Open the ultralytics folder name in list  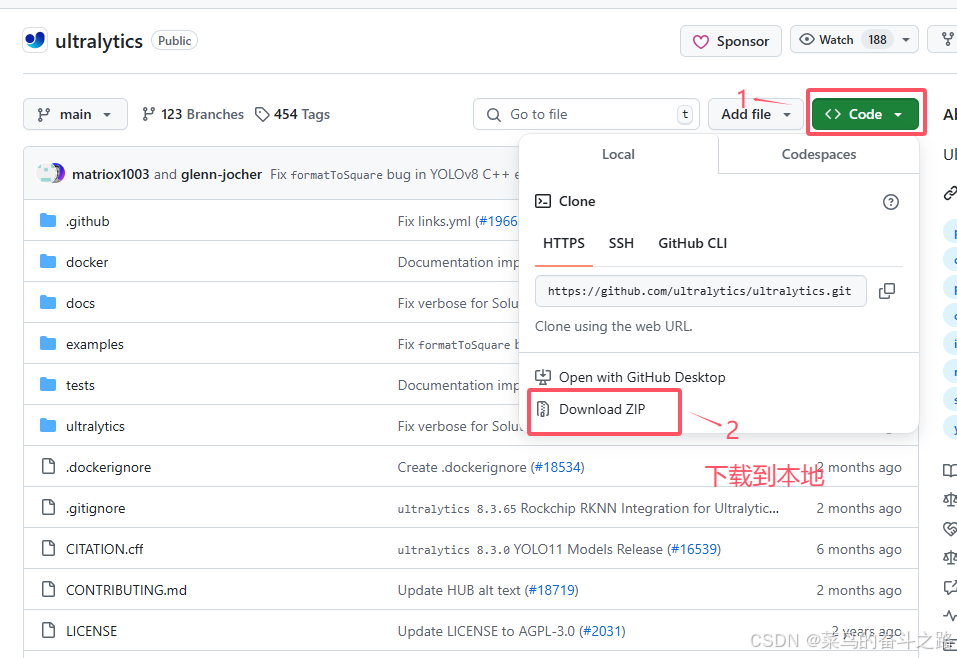point(95,426)
